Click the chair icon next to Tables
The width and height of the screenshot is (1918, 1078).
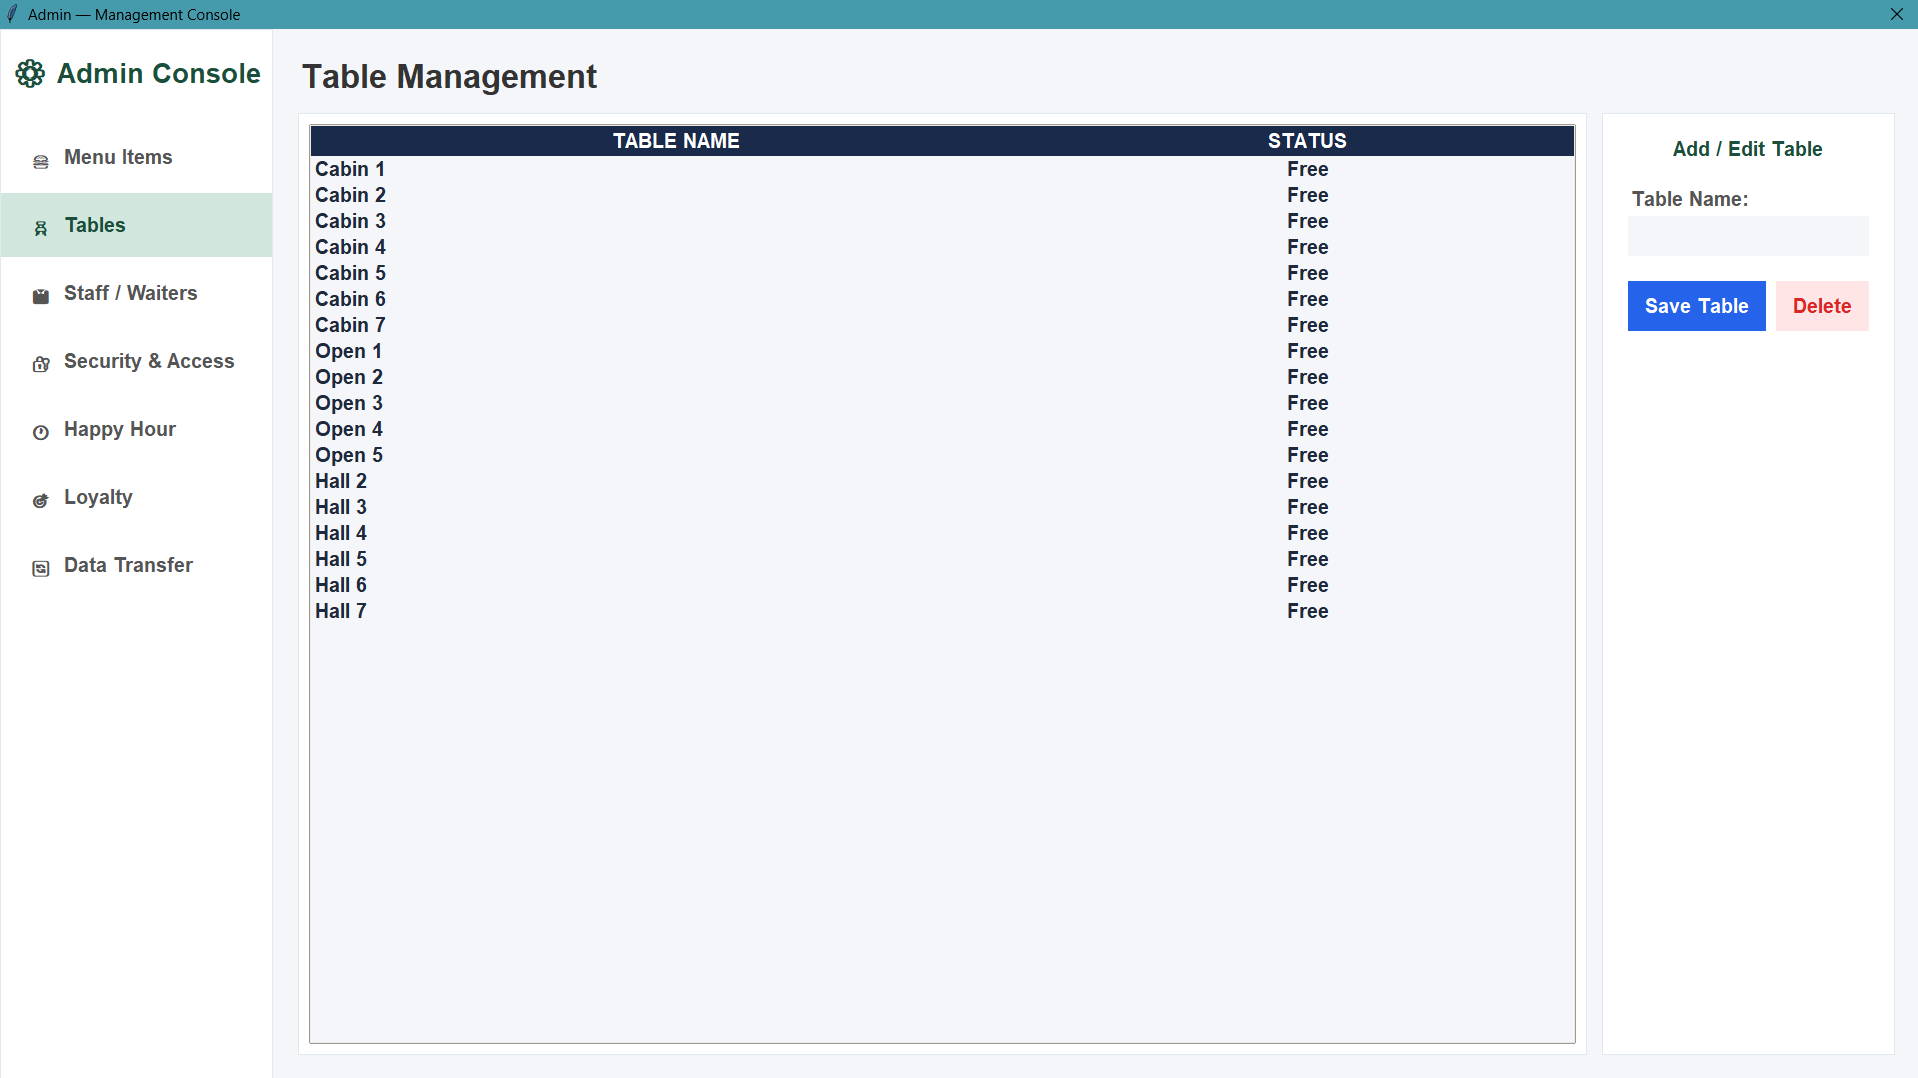pos(41,229)
